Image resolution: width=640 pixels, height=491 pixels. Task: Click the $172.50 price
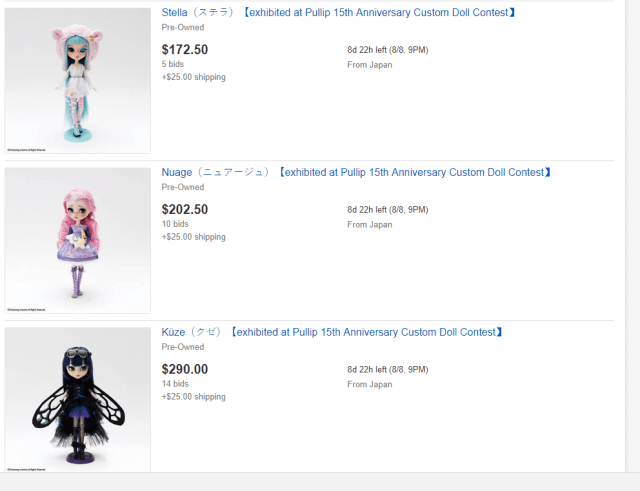[185, 49]
